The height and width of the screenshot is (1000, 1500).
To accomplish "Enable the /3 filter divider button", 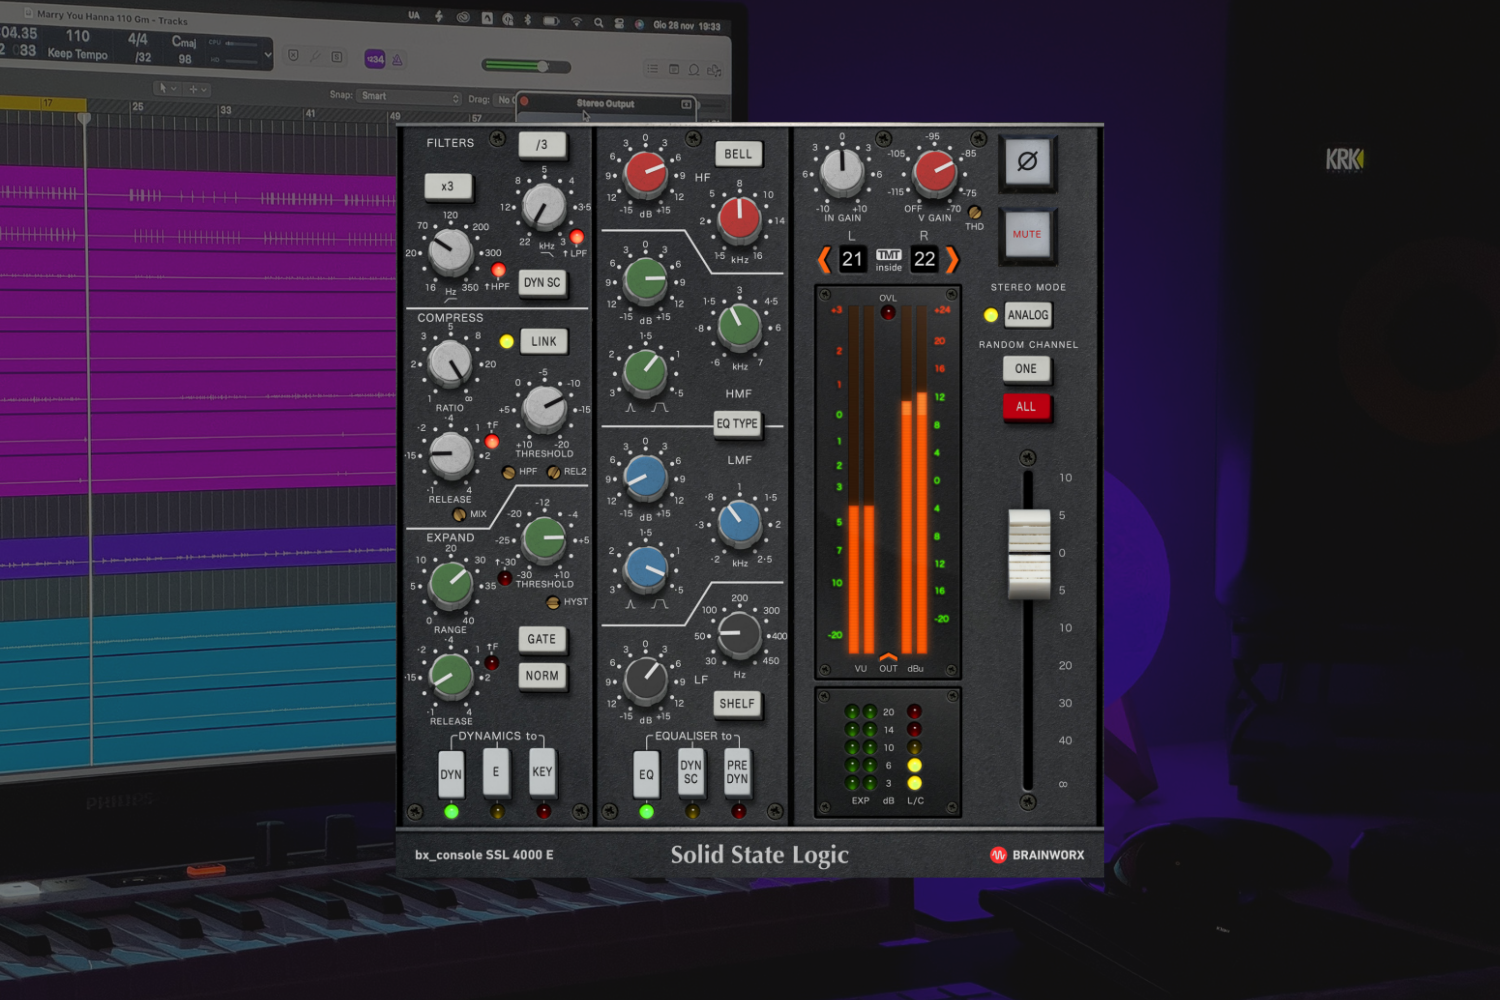I will (x=543, y=145).
